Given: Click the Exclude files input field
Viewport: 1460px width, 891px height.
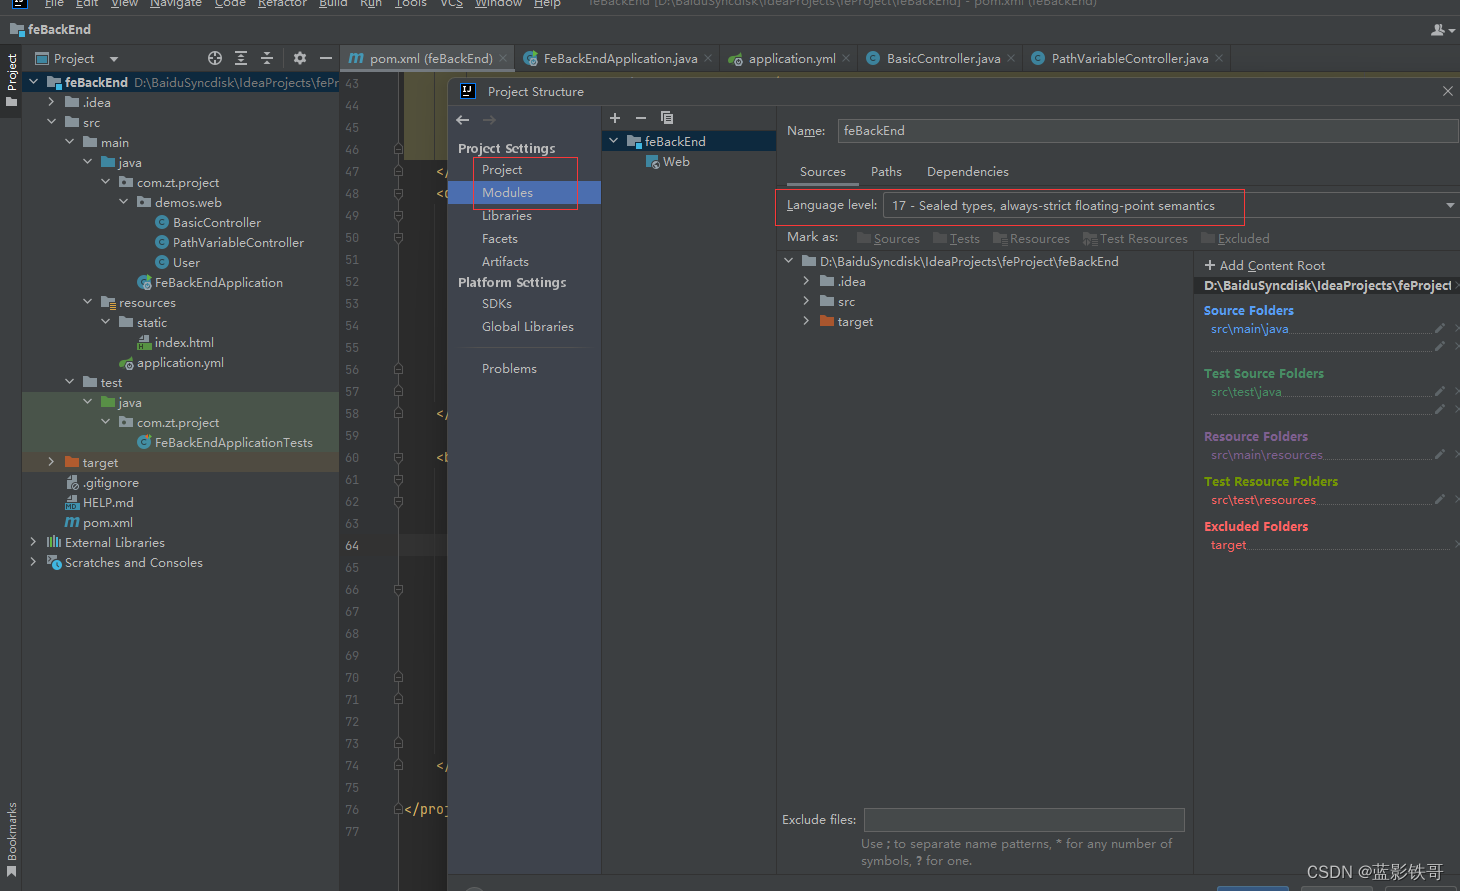Looking at the screenshot, I should (1024, 820).
